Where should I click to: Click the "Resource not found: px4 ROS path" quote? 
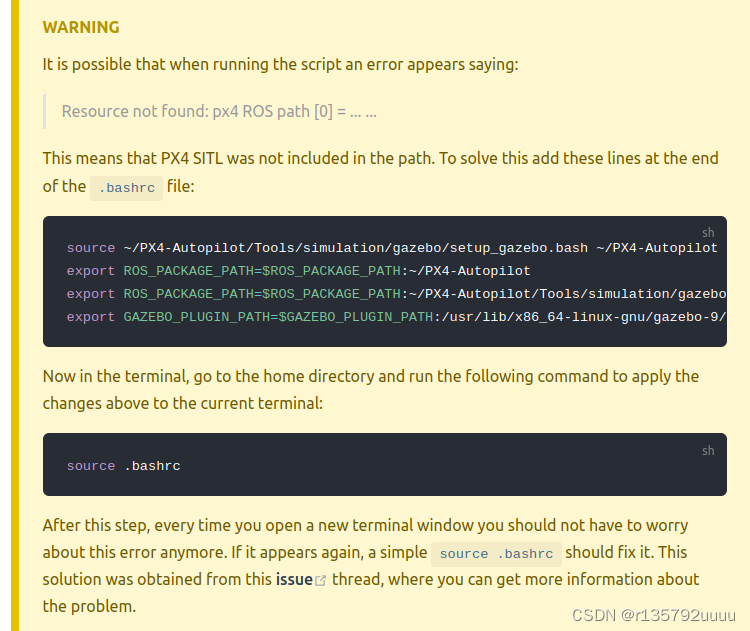point(219,111)
